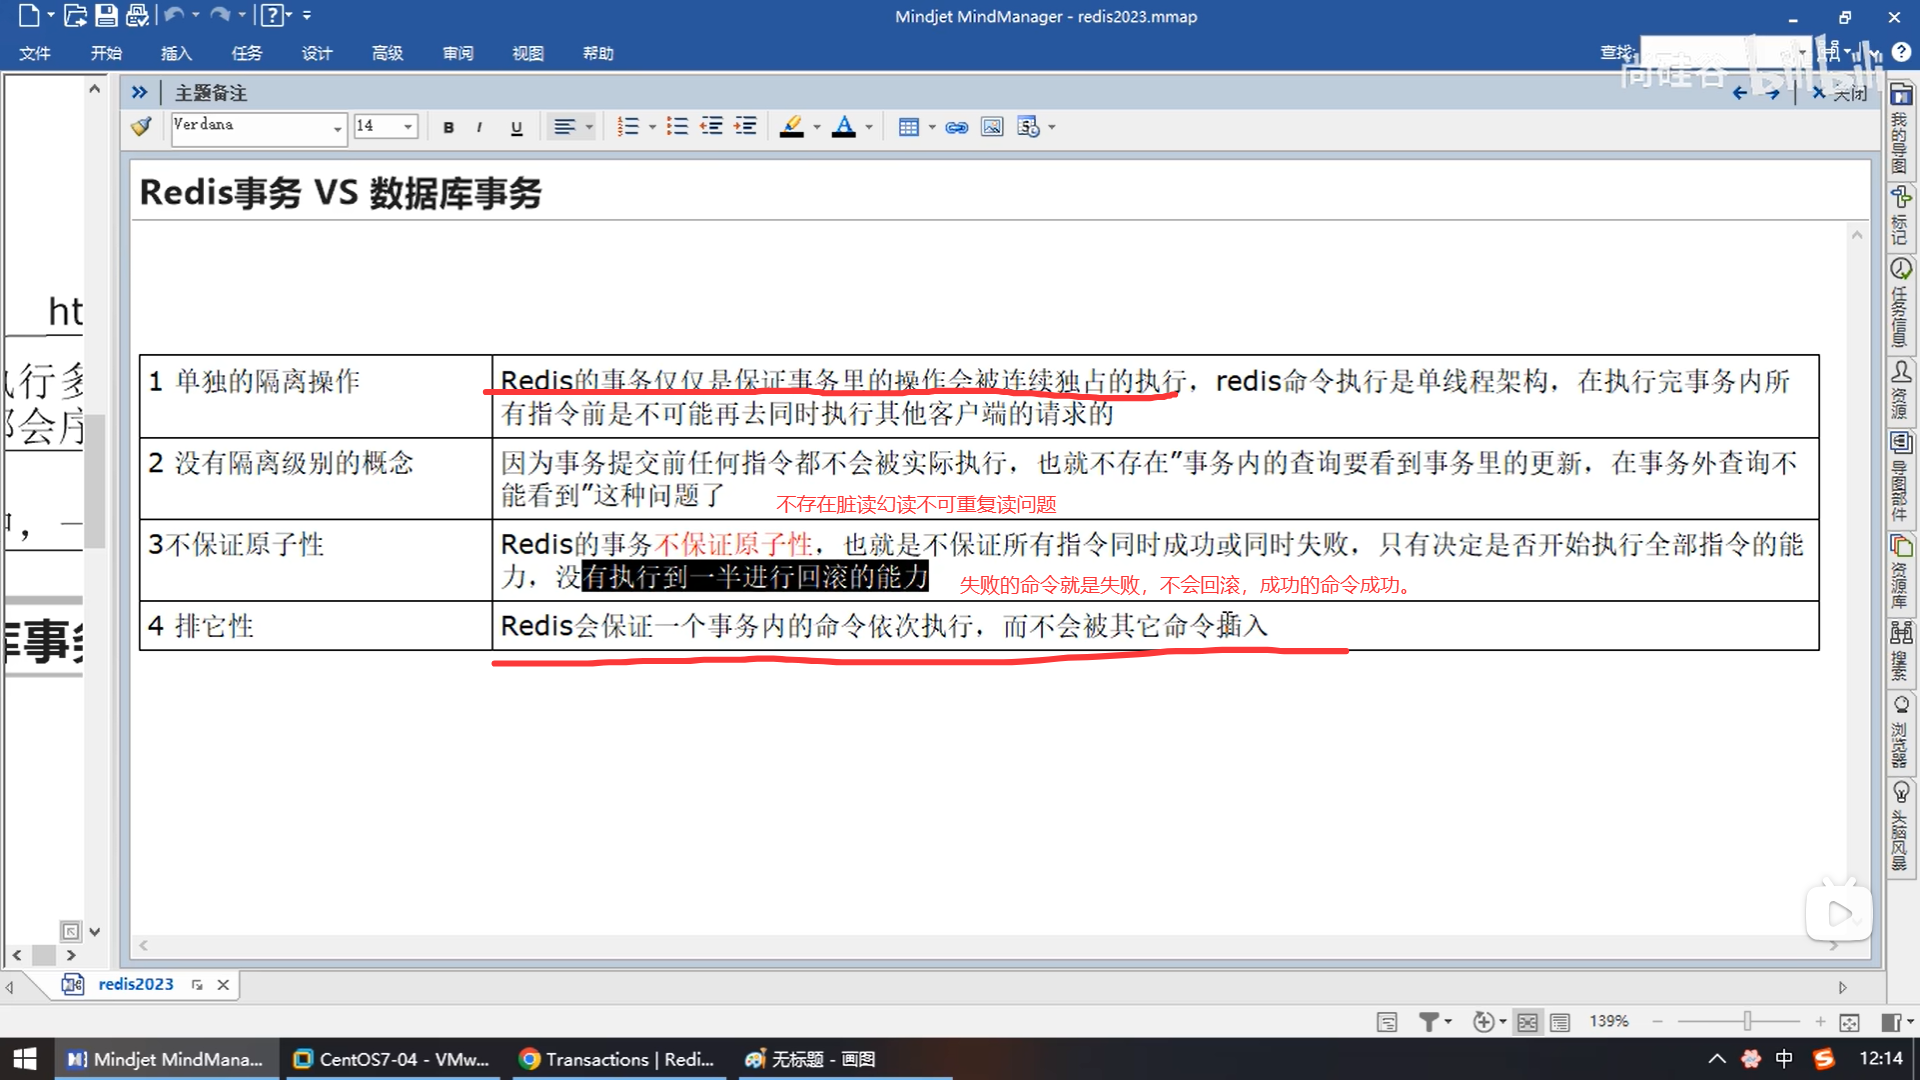Toggle bold formatting
The width and height of the screenshot is (1920, 1080).
(448, 127)
